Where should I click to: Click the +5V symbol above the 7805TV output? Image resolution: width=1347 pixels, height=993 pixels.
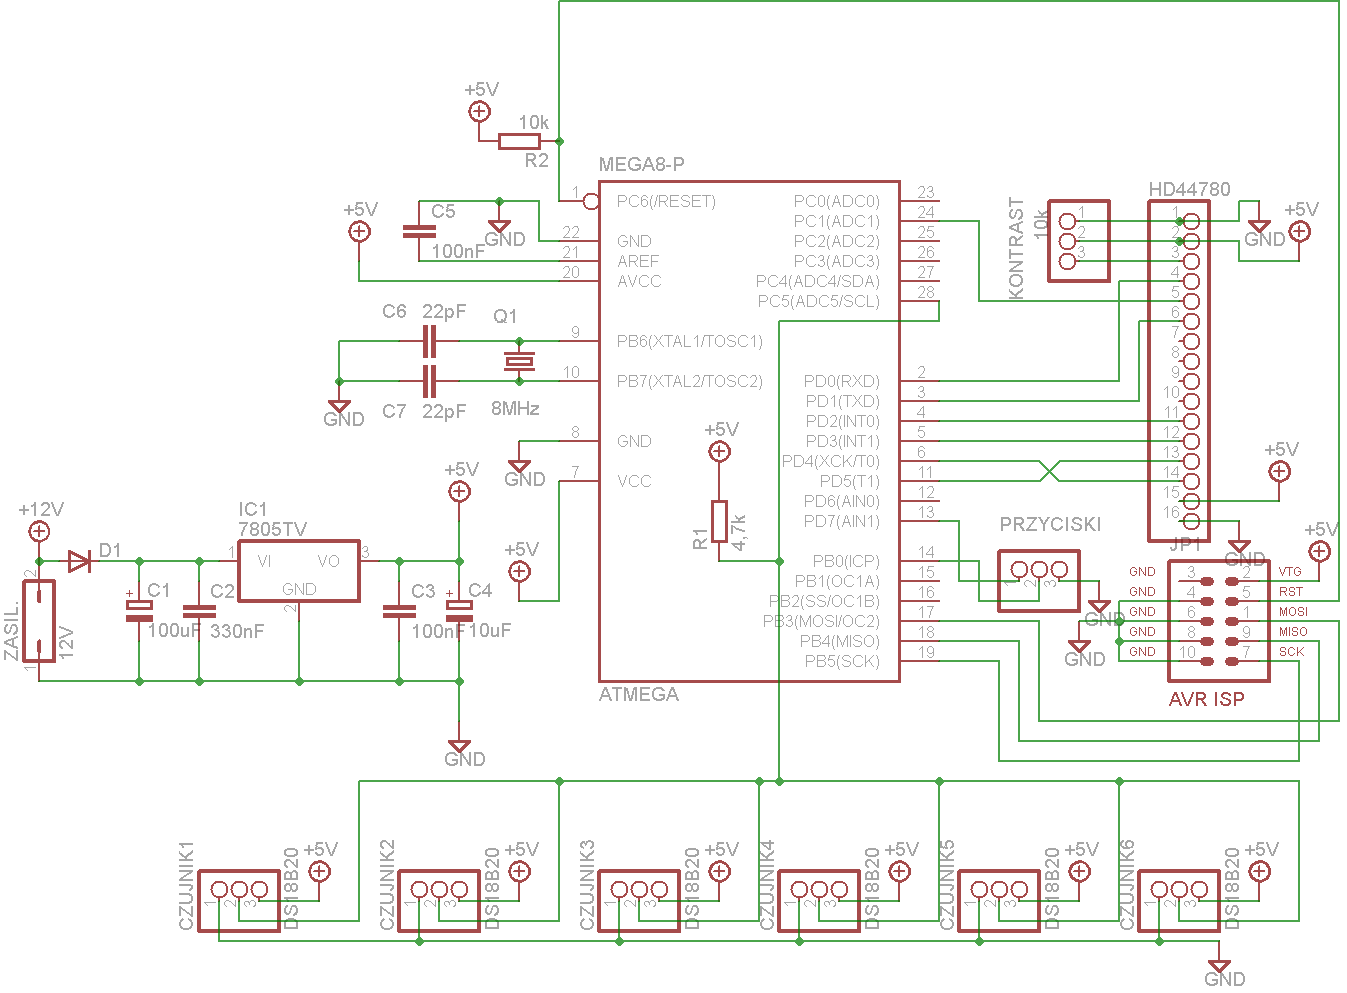(x=459, y=491)
